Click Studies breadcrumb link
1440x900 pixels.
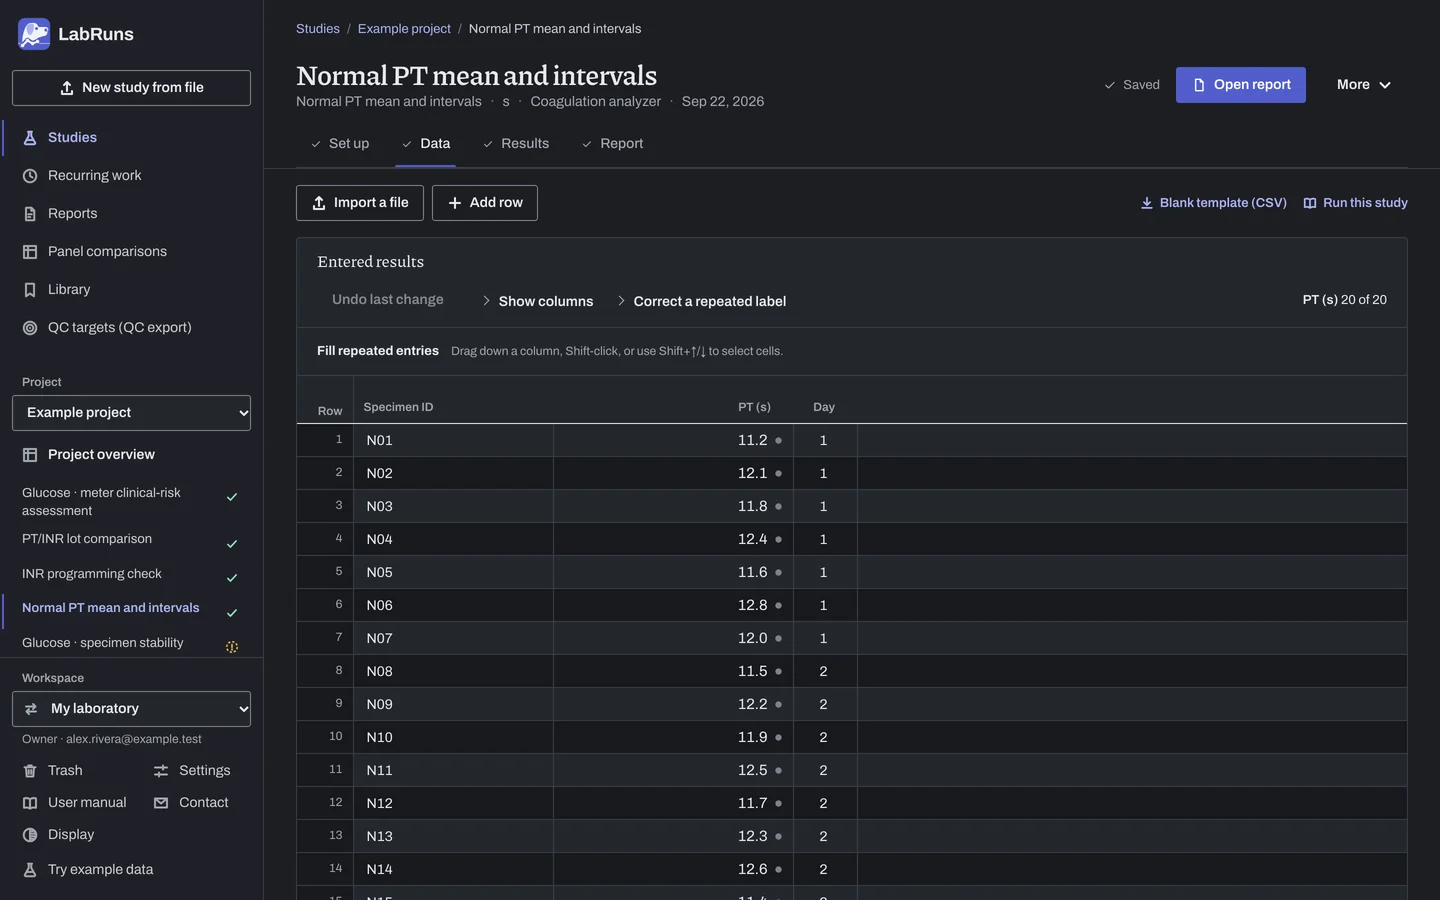point(318,29)
